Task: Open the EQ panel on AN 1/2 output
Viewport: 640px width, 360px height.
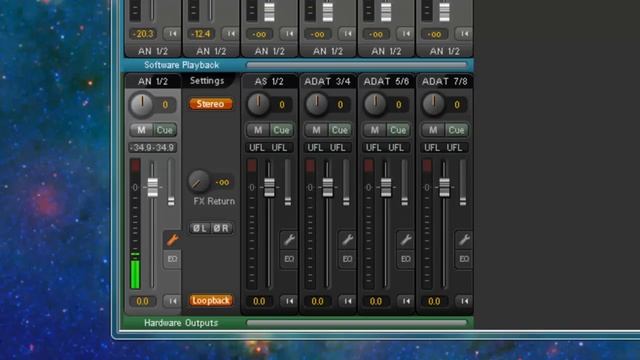Action: pyautogui.click(x=172, y=259)
